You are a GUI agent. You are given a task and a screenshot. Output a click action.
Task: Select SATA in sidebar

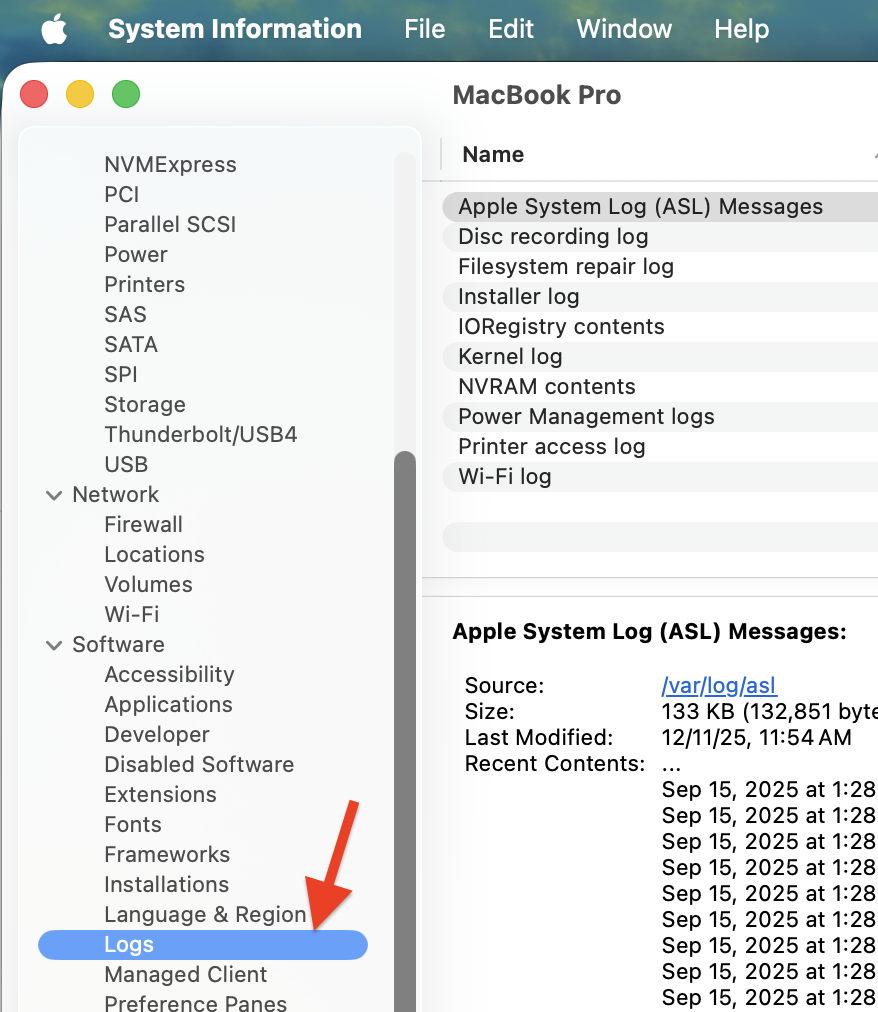coord(131,345)
